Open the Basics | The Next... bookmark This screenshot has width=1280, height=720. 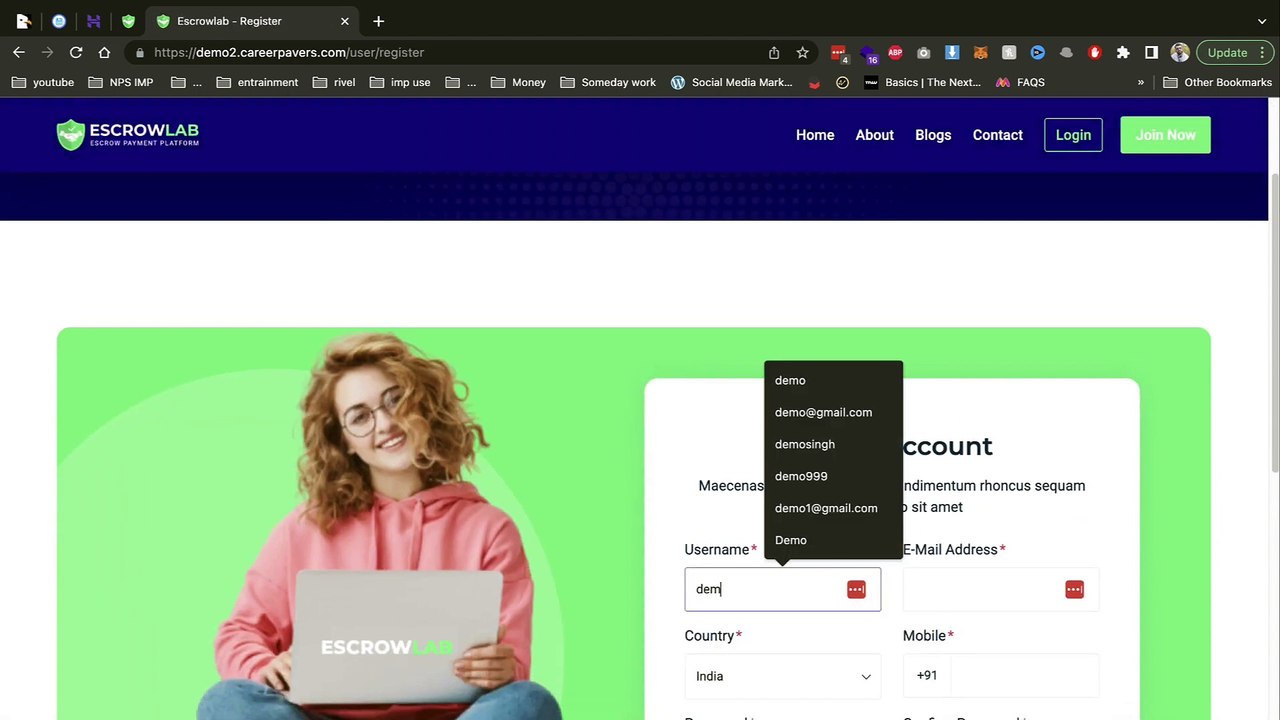[x=922, y=82]
